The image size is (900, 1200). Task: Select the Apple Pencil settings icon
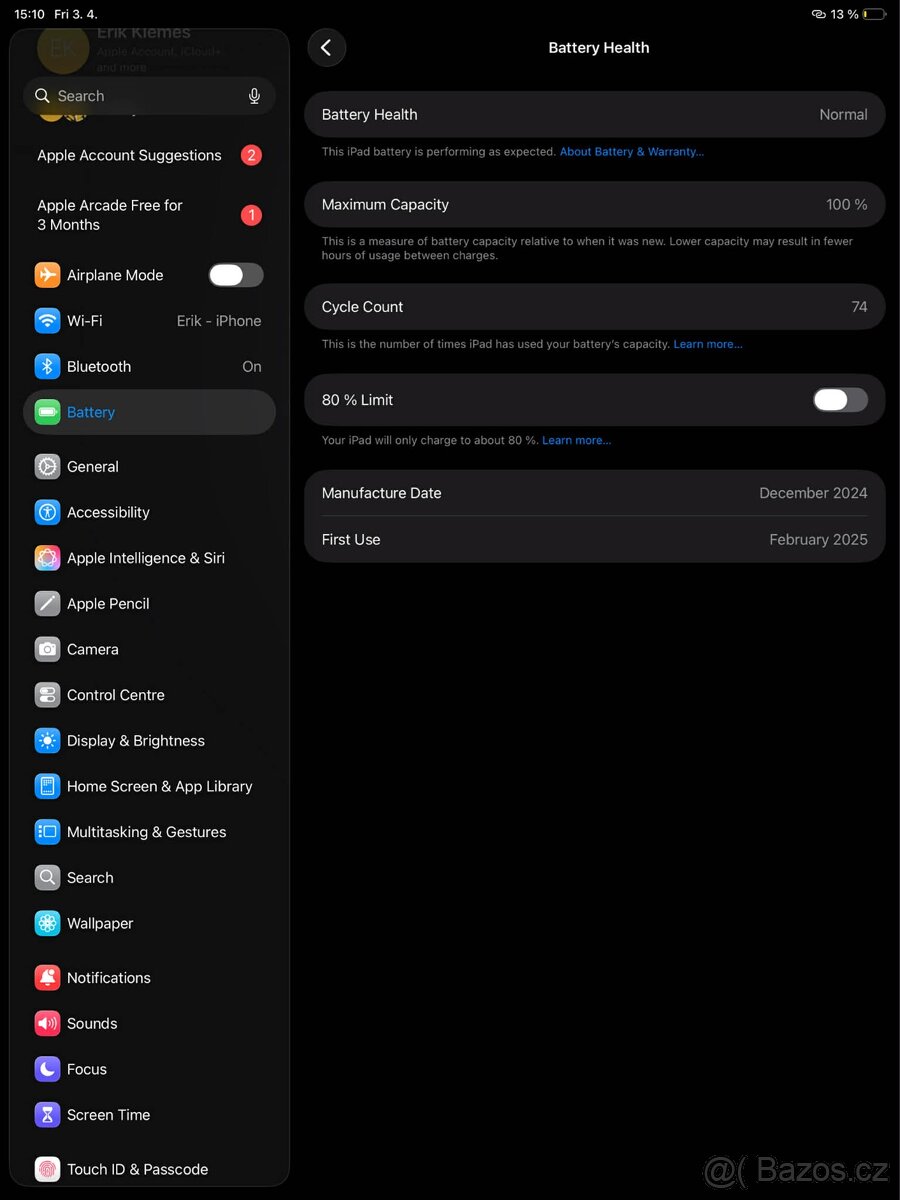tap(46, 603)
